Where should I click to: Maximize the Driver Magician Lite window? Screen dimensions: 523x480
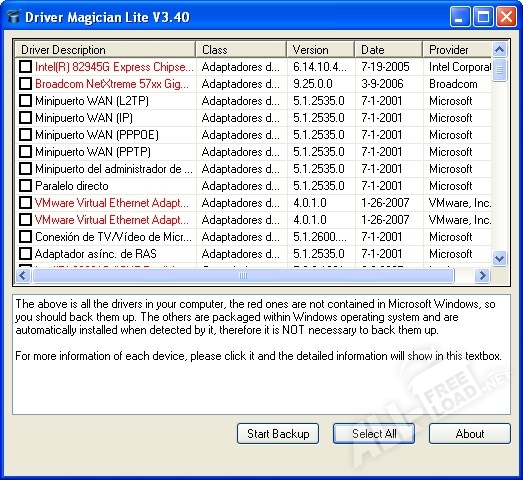pos(483,16)
